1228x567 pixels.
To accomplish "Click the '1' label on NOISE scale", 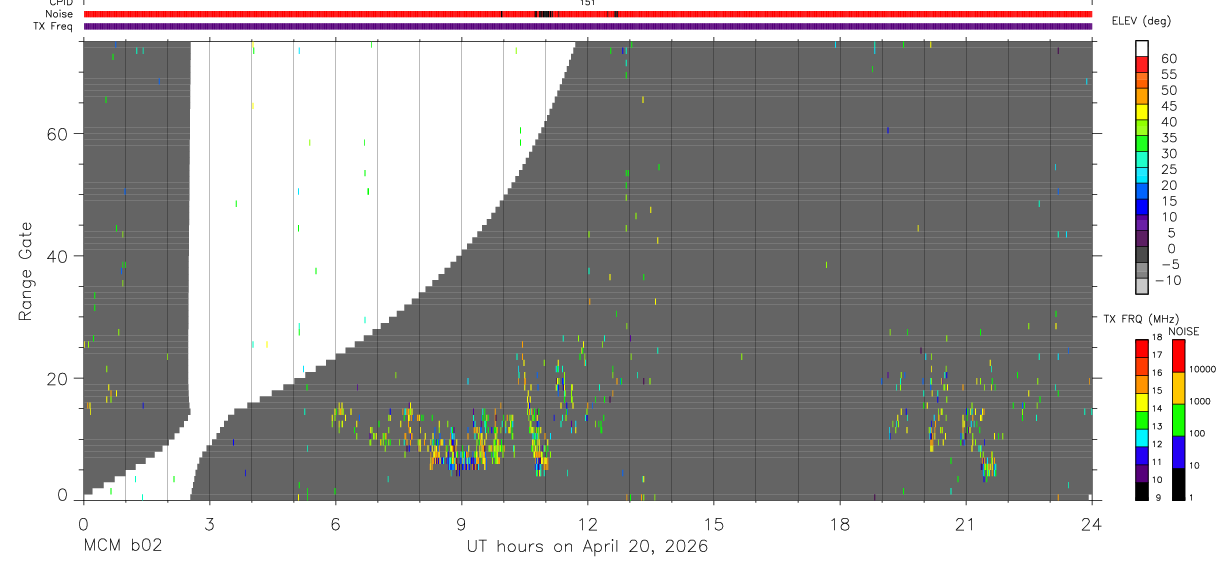I will click(1192, 497).
